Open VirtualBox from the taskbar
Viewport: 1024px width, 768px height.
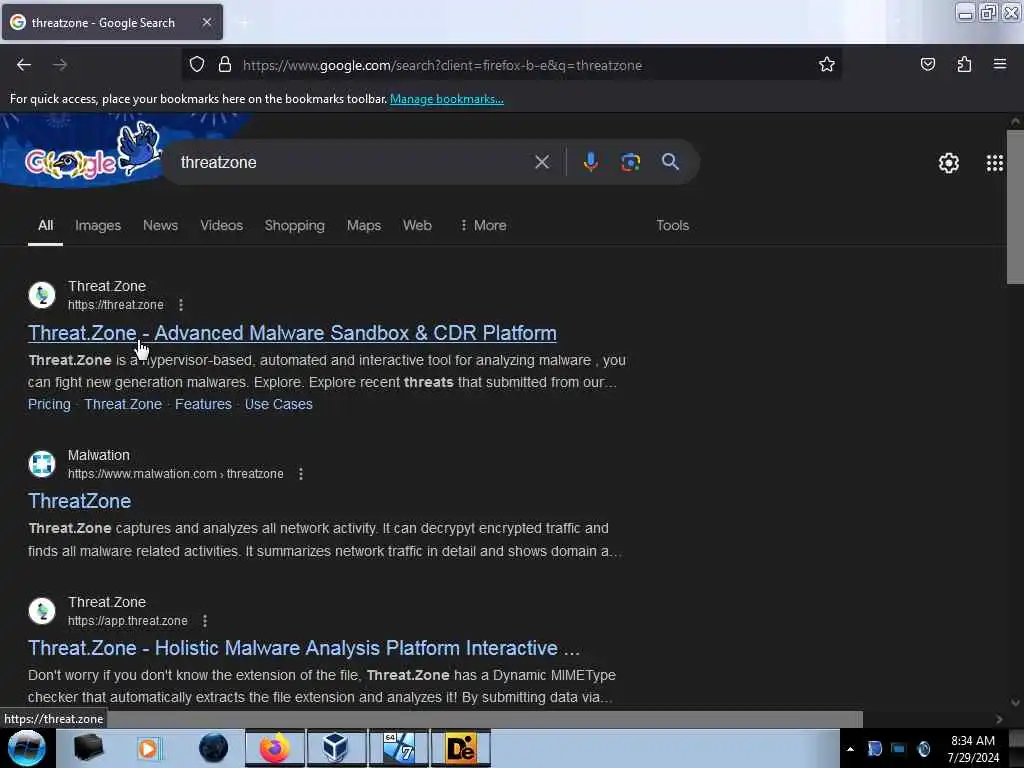coord(335,748)
